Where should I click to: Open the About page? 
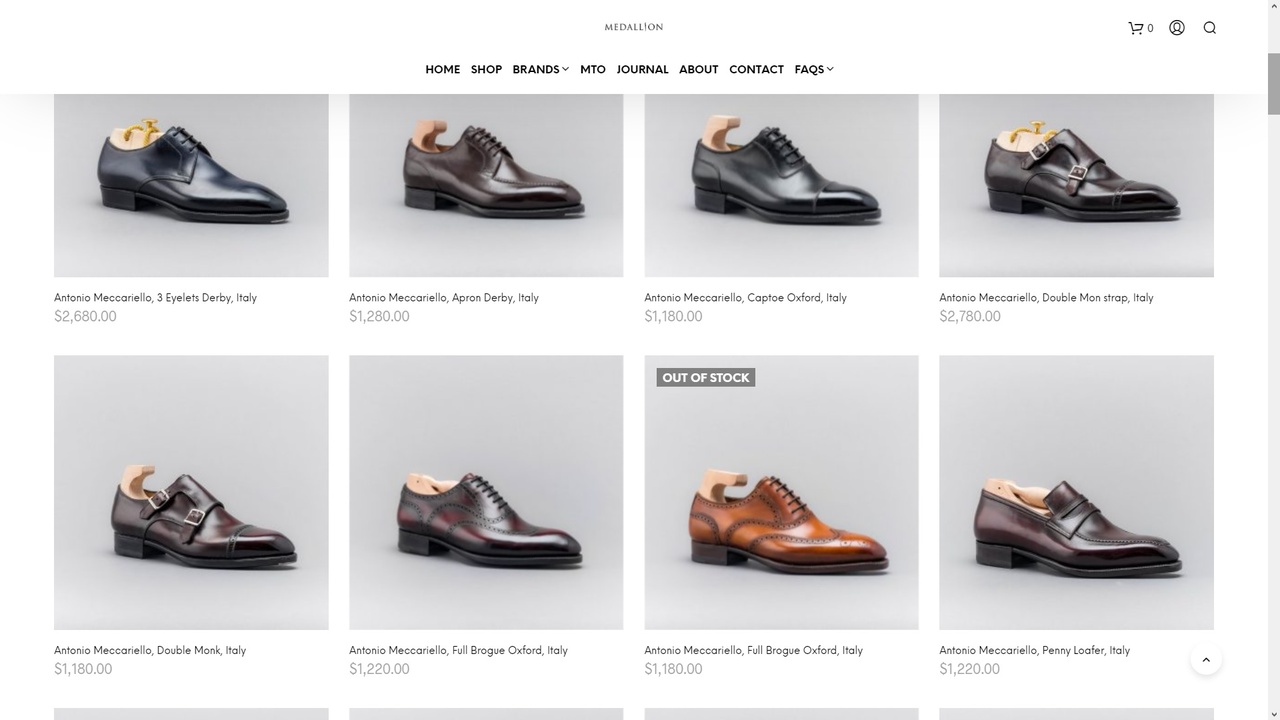click(698, 70)
